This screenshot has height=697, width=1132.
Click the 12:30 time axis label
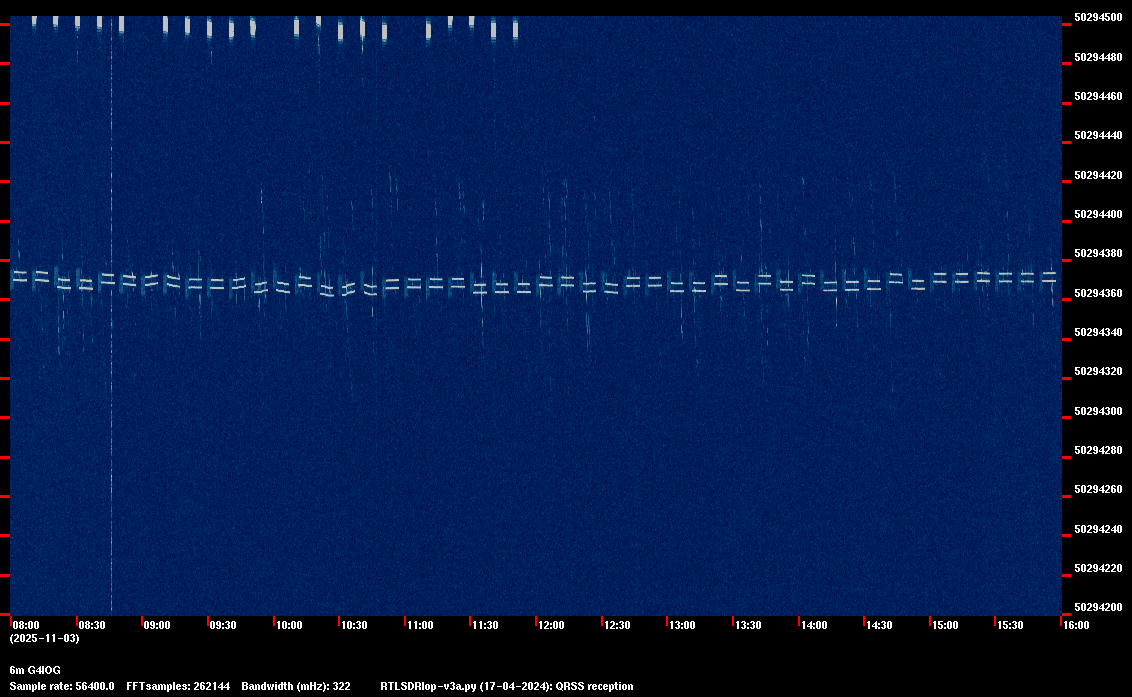617,625
